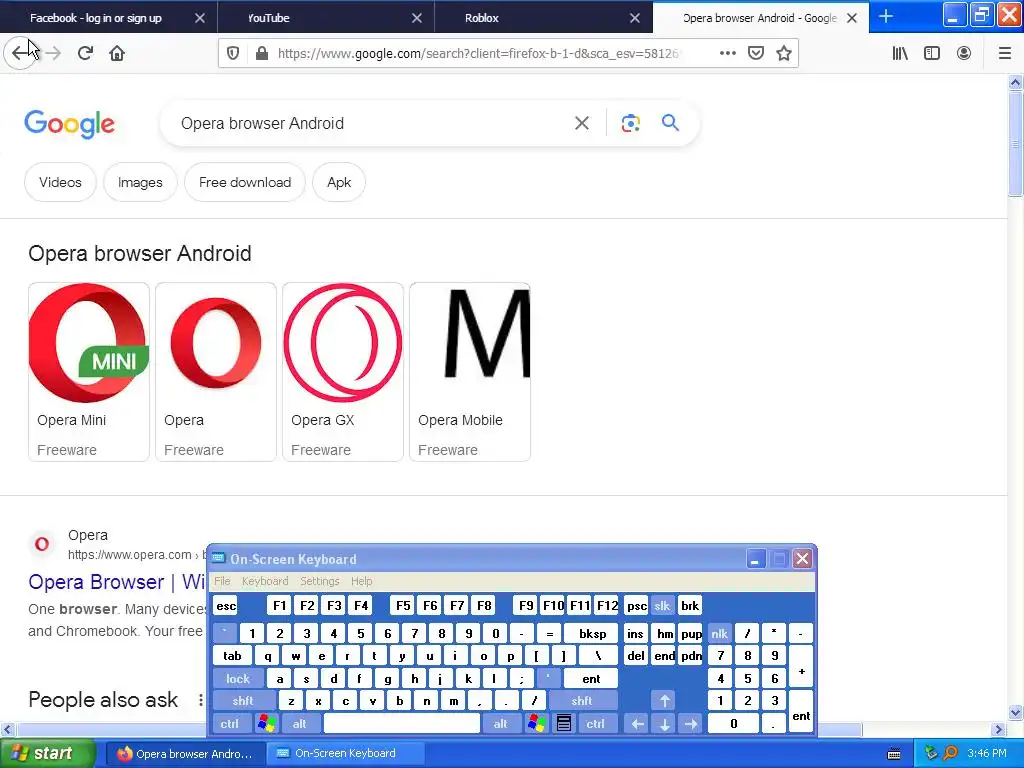Filter results by Images chip
1024x768 pixels.
140,182
